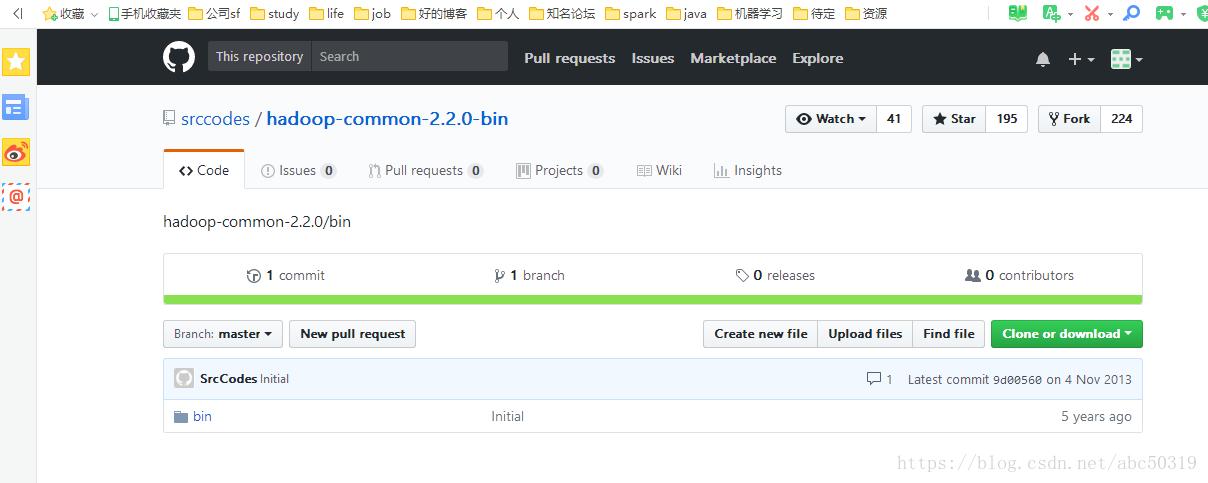Switch to the Wiki tab
1208x483 pixels.
pyautogui.click(x=659, y=171)
